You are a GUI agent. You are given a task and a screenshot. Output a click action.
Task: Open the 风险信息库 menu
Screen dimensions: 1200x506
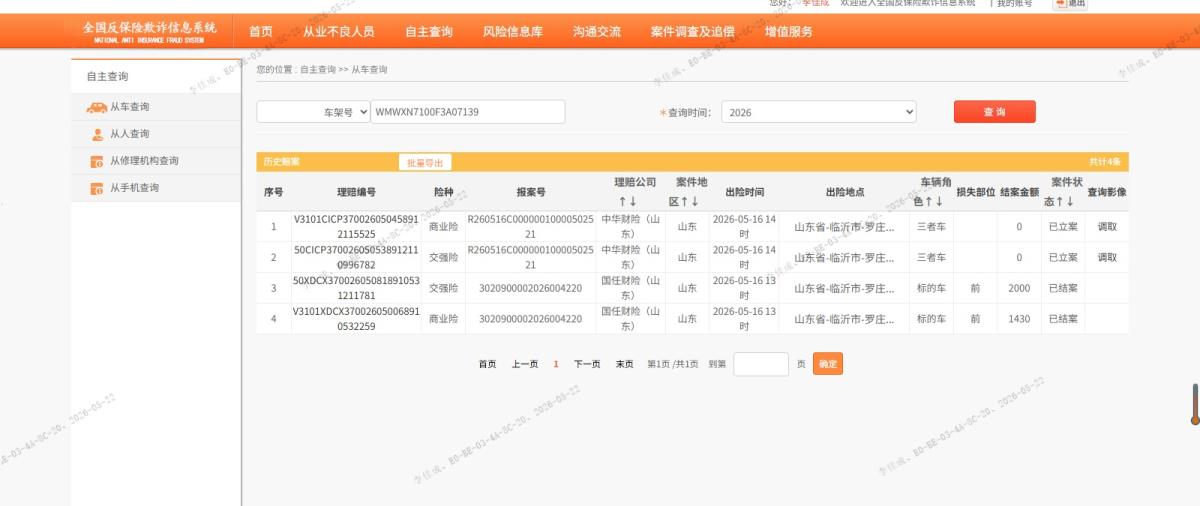[x=513, y=32]
